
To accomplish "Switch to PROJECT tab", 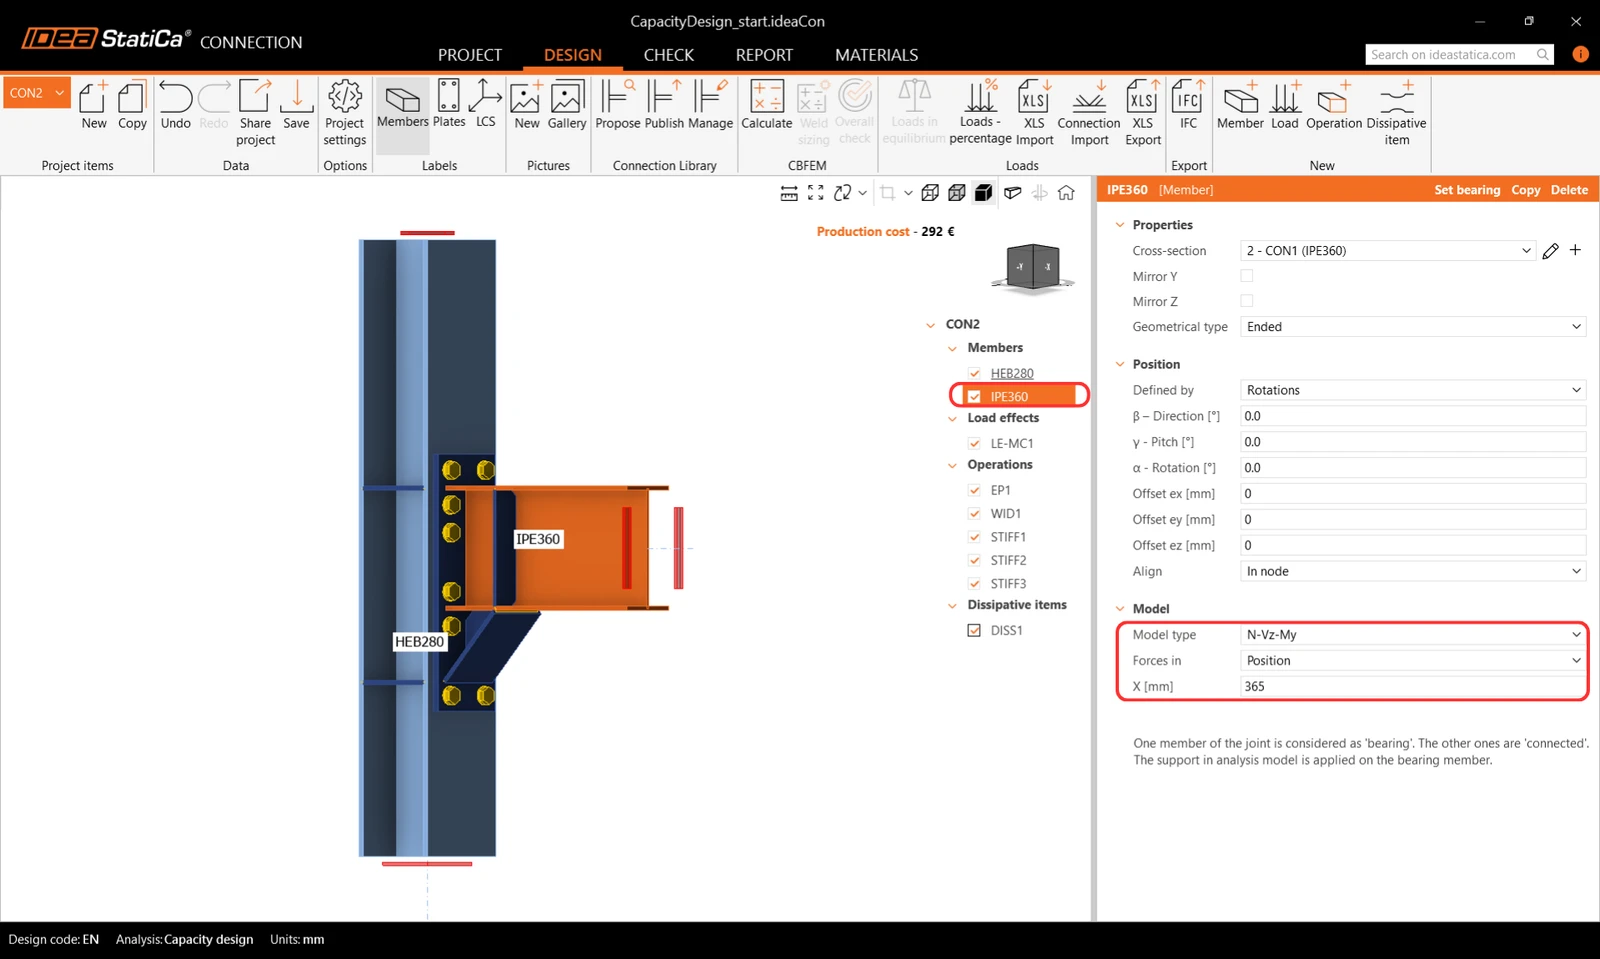I will 469,55.
